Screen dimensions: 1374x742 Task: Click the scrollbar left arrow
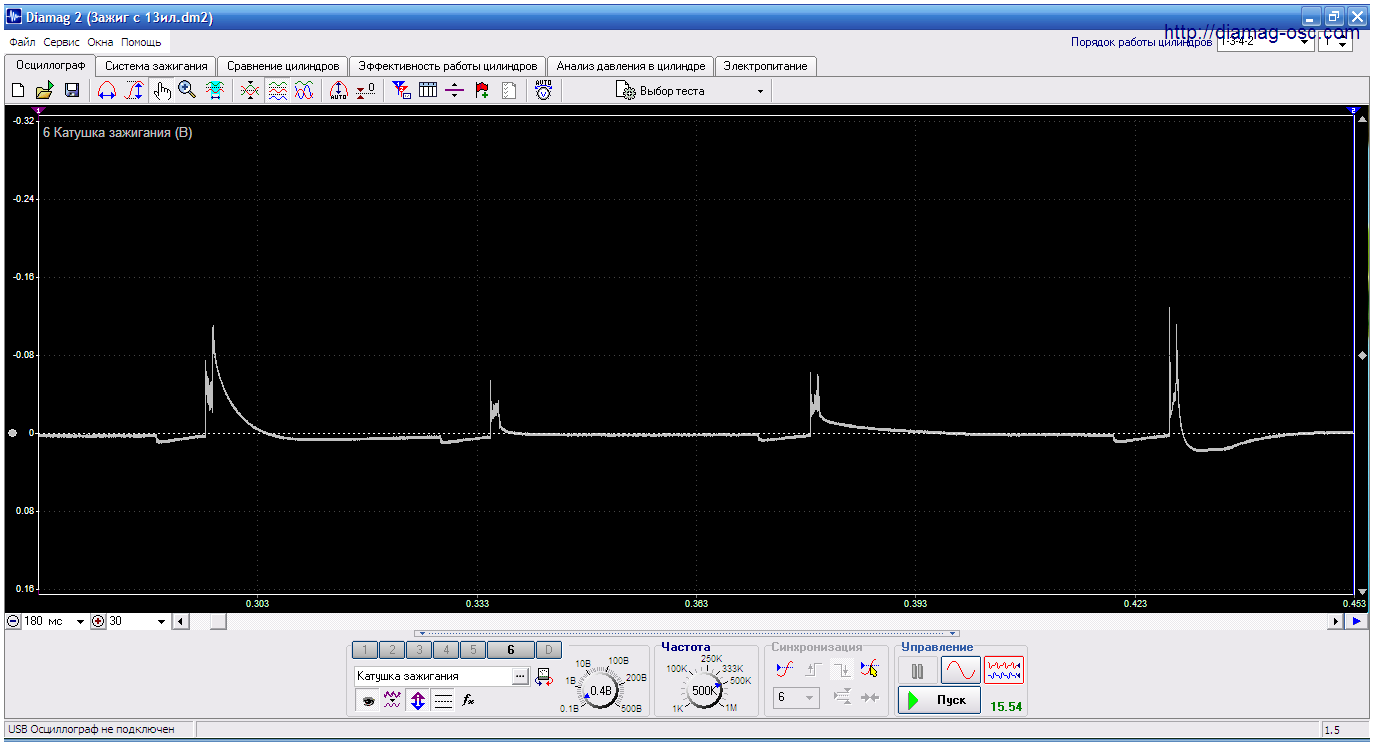[x=180, y=621]
